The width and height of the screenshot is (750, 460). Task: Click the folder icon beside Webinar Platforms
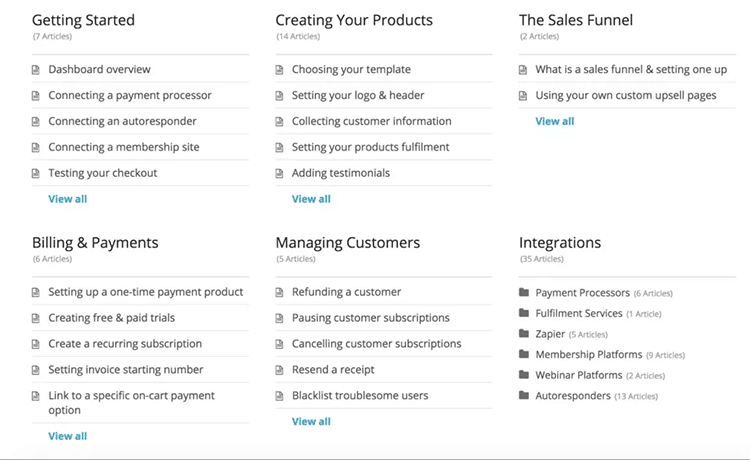tap(524, 375)
